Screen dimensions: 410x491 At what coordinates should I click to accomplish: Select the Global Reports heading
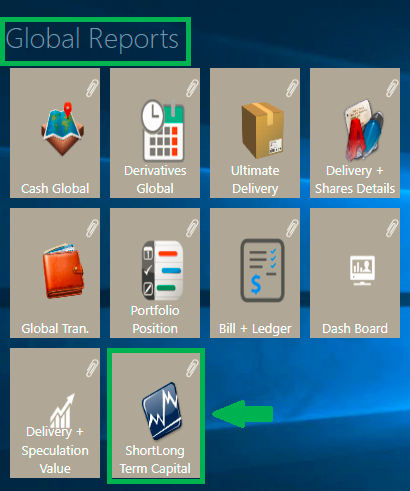92,40
